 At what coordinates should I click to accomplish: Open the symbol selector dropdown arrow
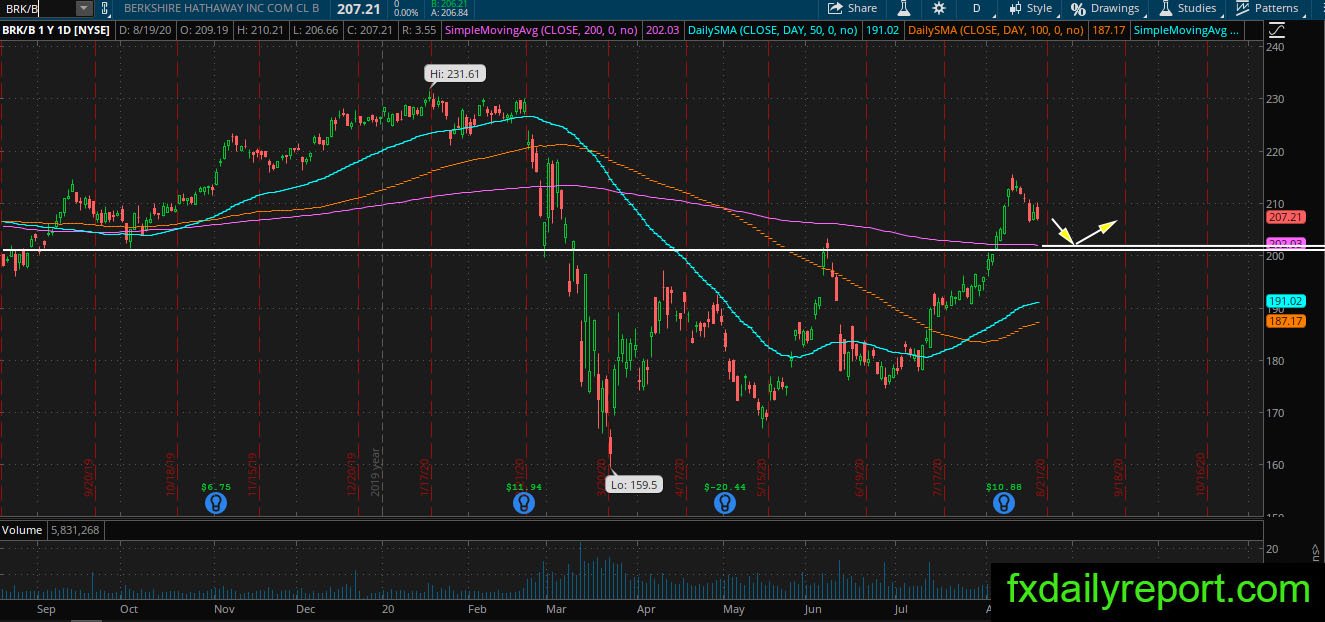point(83,8)
